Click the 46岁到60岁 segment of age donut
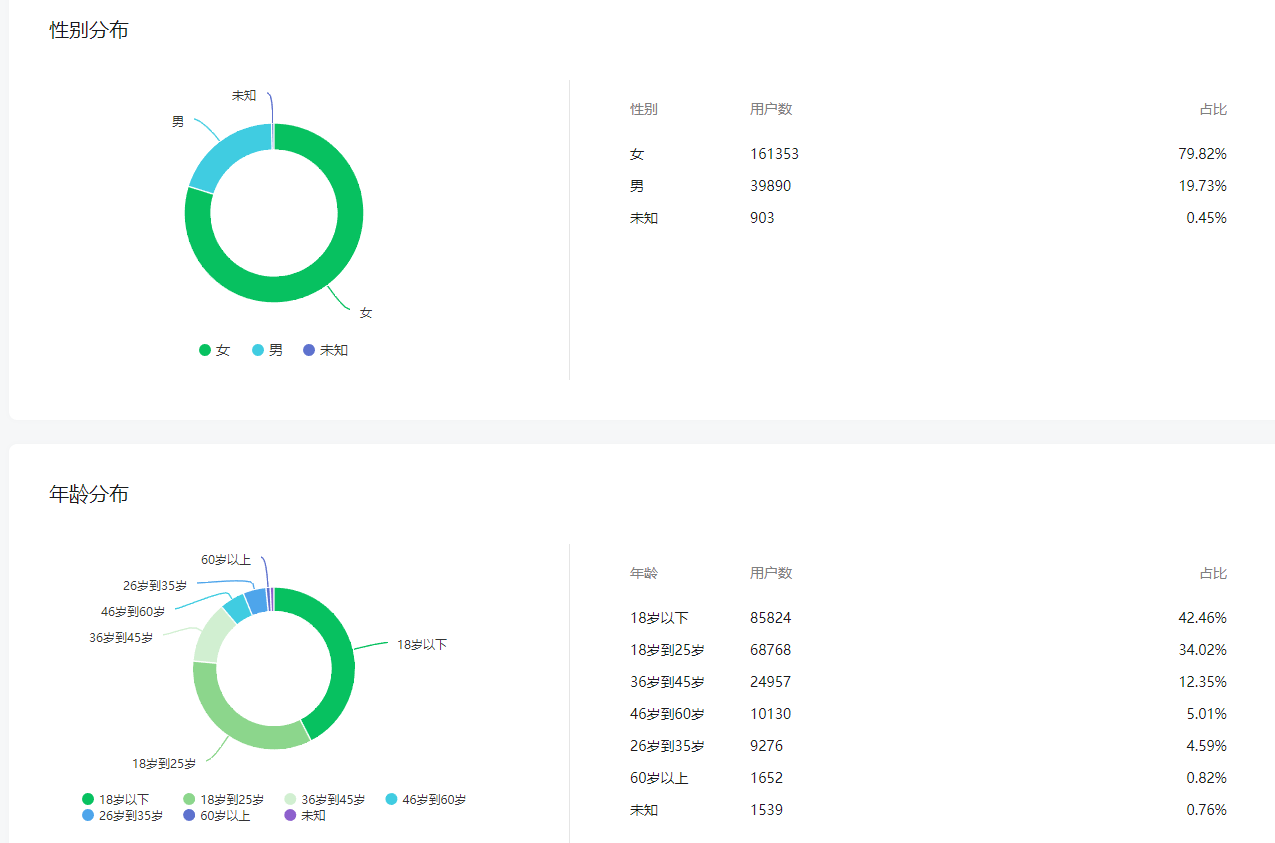1275x843 pixels. tap(237, 607)
